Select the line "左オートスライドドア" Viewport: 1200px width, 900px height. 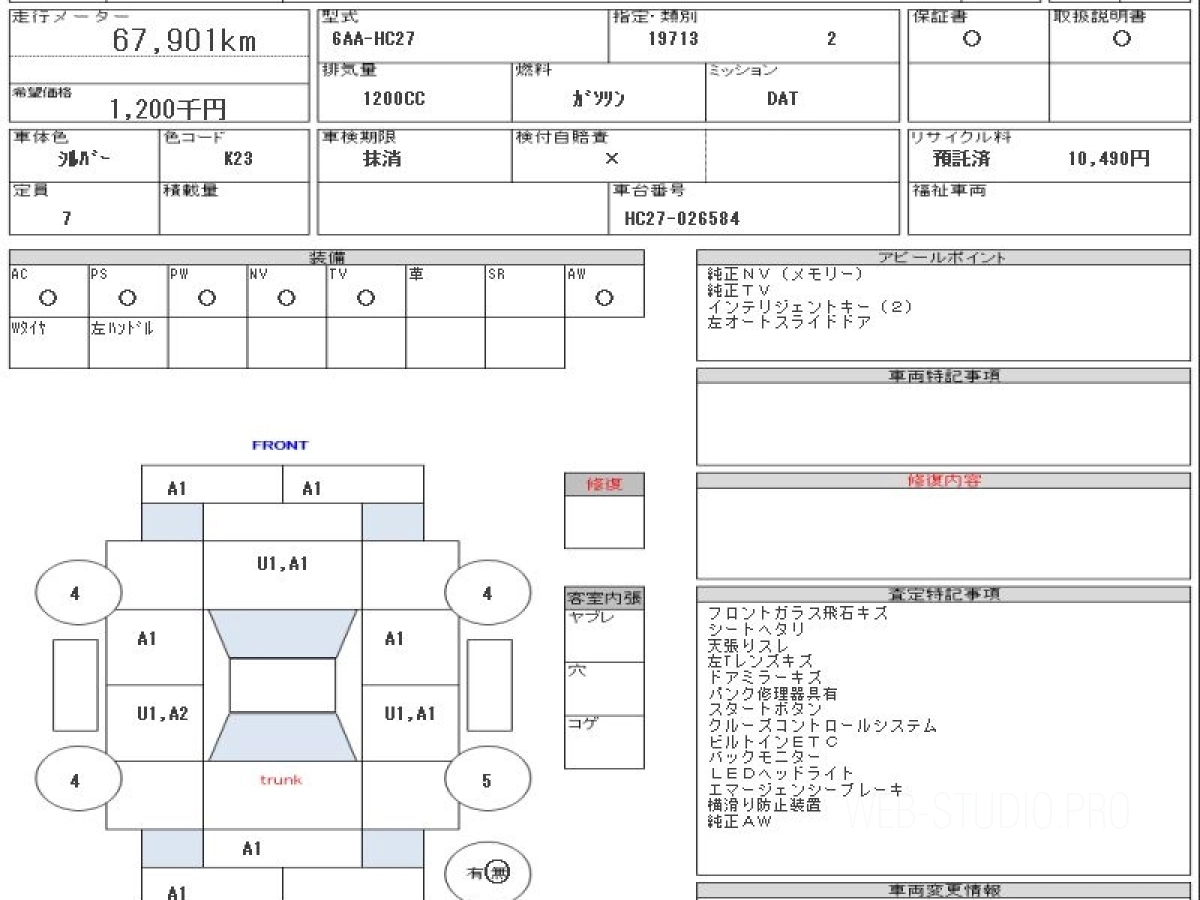pyautogui.click(x=788, y=322)
